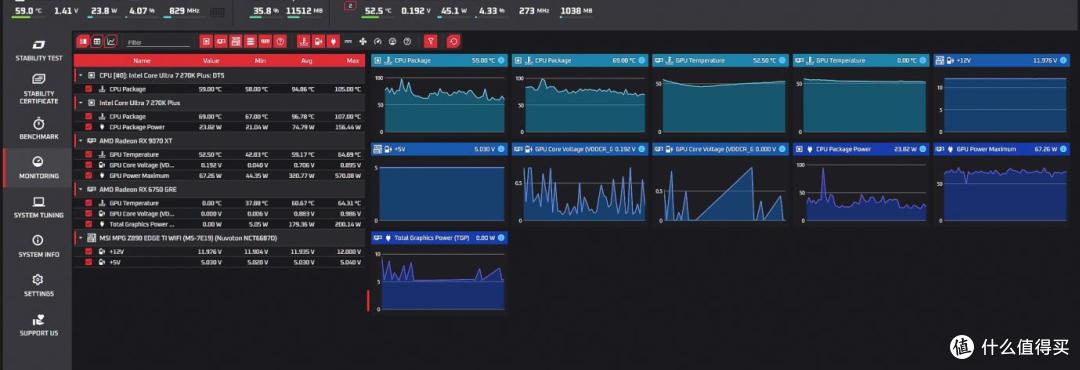The width and height of the screenshot is (1080, 370).
Task: Open the Stability Certificate section
Action: pos(38,88)
